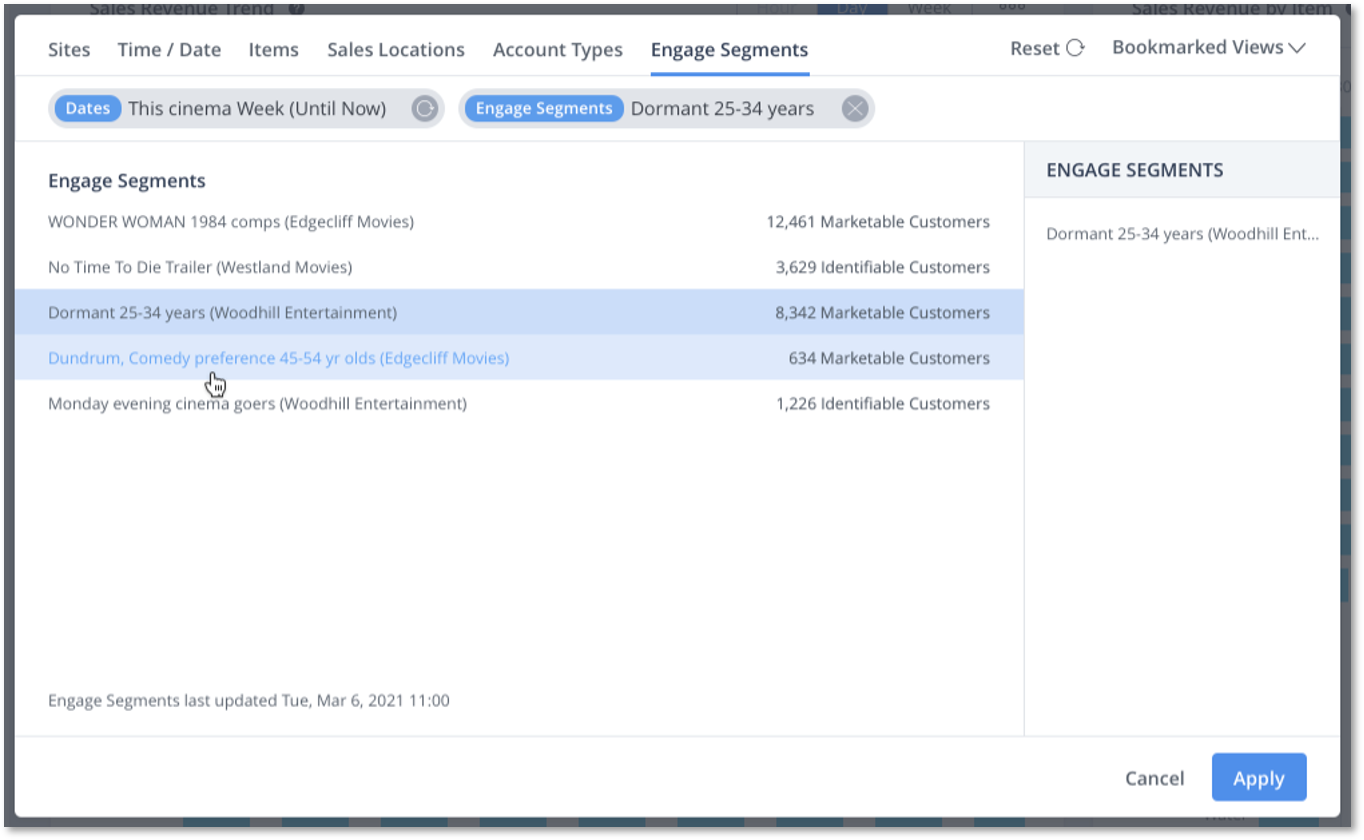Screen dimensions: 1364x840
Task: Click 'Dormant 25-34 years' in the right panel
Action: tap(1182, 234)
